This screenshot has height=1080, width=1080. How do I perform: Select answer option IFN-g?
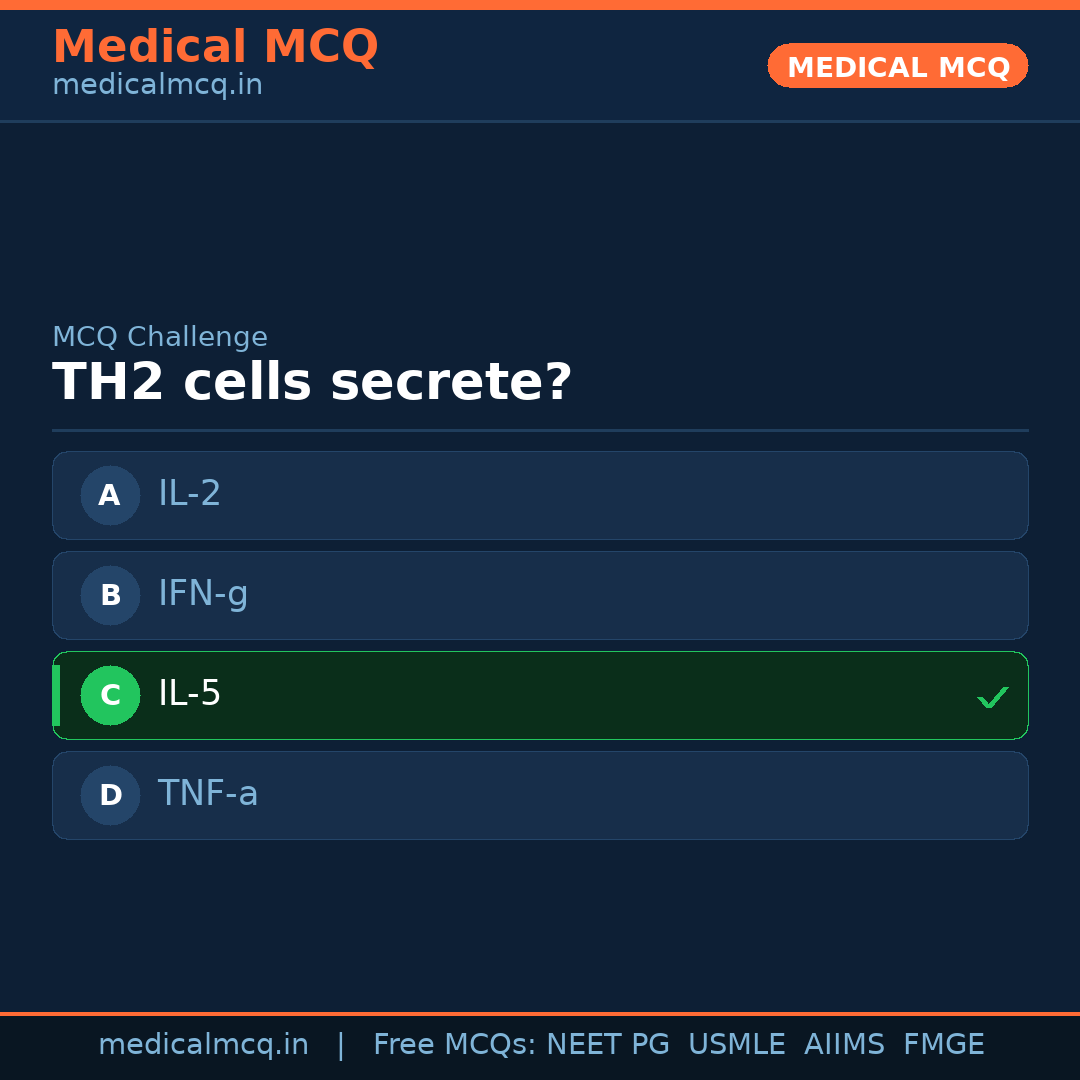tap(540, 595)
